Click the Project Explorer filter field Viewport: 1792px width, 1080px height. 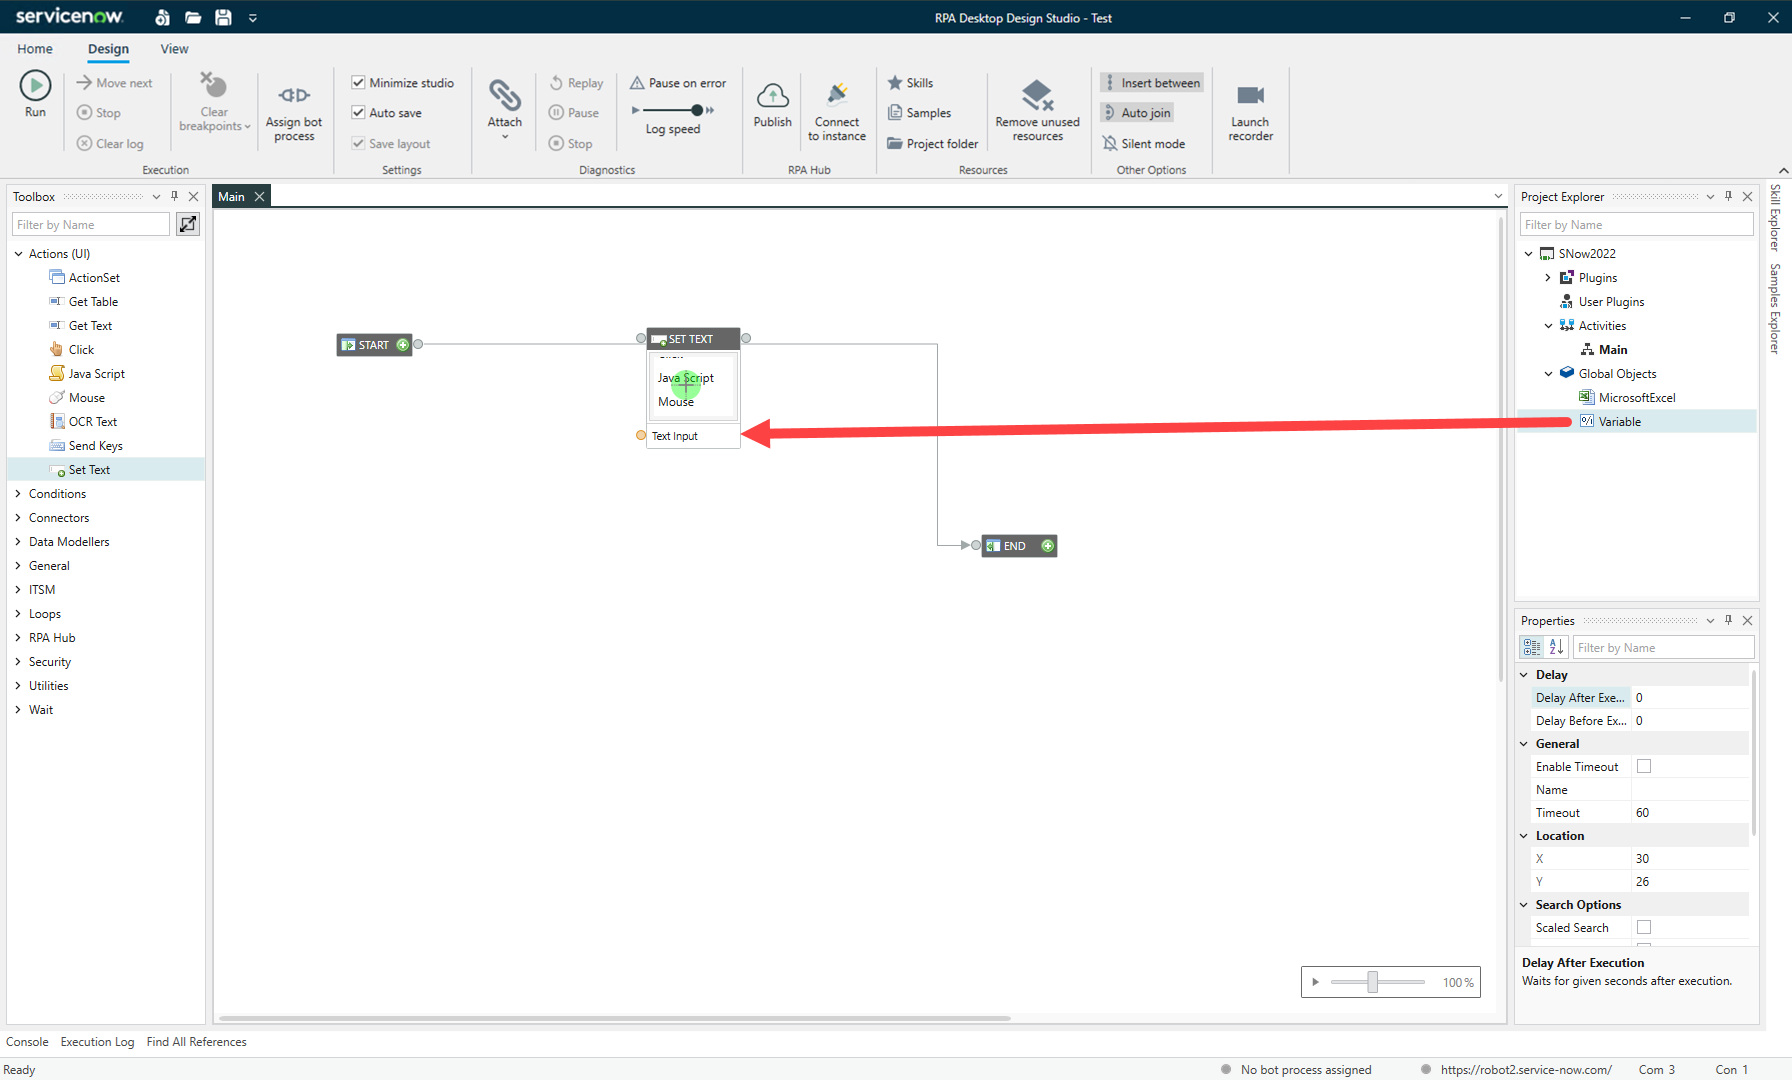tap(1636, 225)
